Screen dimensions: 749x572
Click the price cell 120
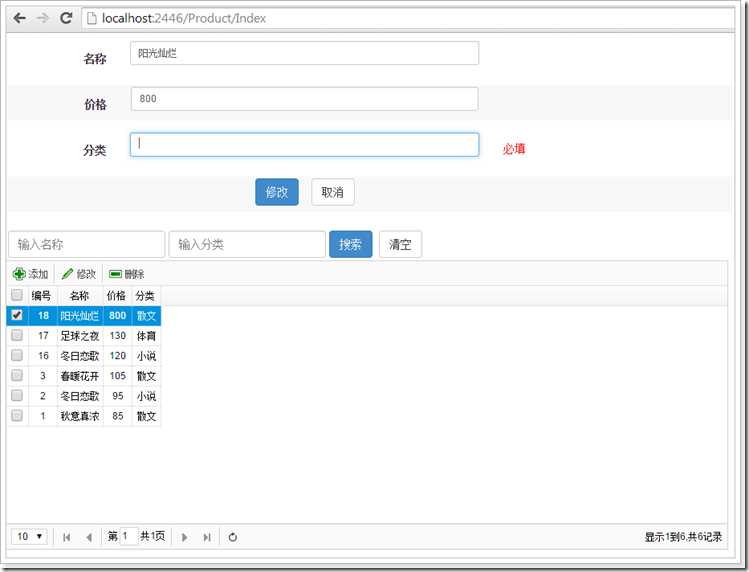click(x=118, y=356)
